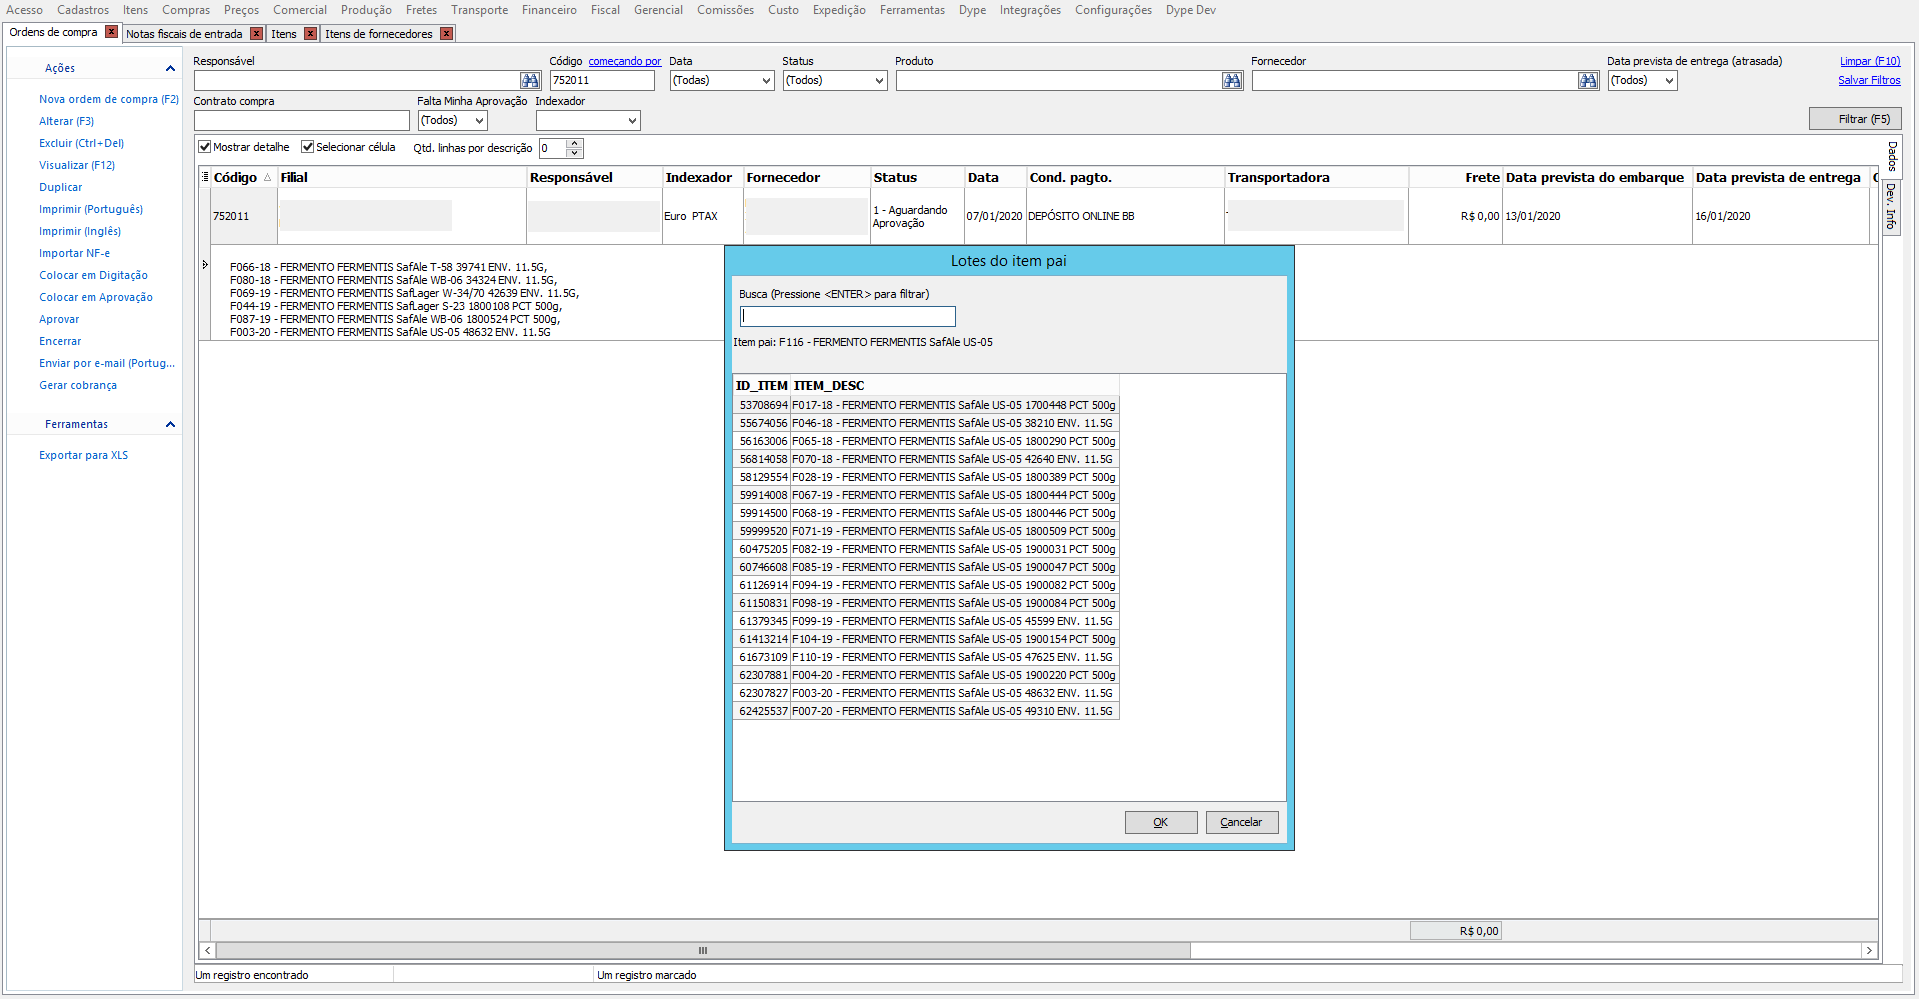
Task: Switch to Notas fiscais de entrada tab
Action: [x=184, y=34]
